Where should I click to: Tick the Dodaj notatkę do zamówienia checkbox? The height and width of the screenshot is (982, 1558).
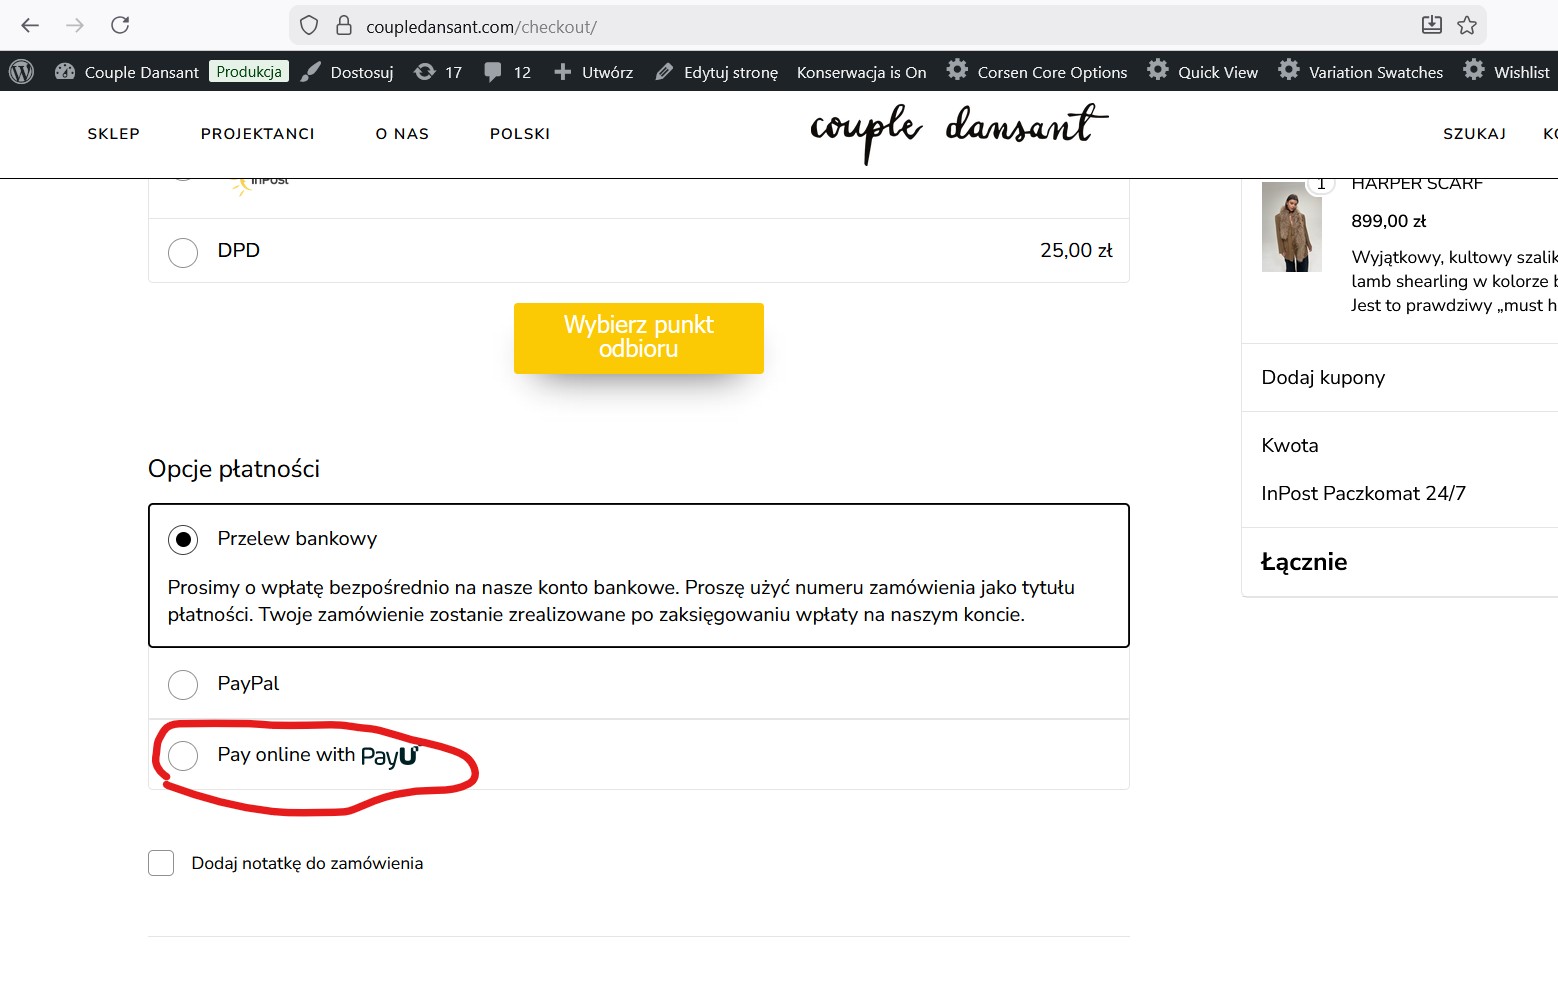tap(161, 863)
